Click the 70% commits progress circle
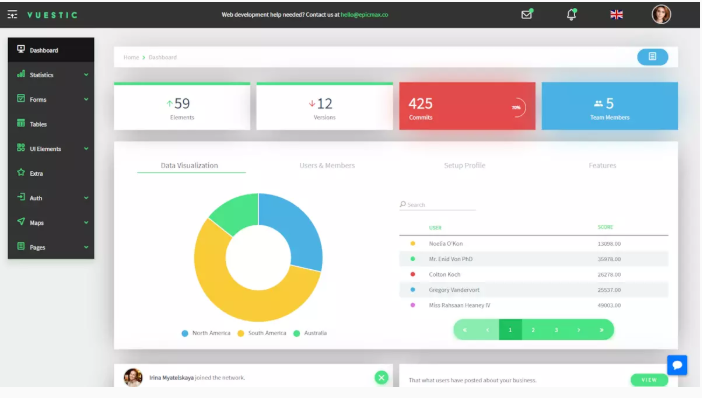The width and height of the screenshot is (702, 398). click(x=517, y=107)
